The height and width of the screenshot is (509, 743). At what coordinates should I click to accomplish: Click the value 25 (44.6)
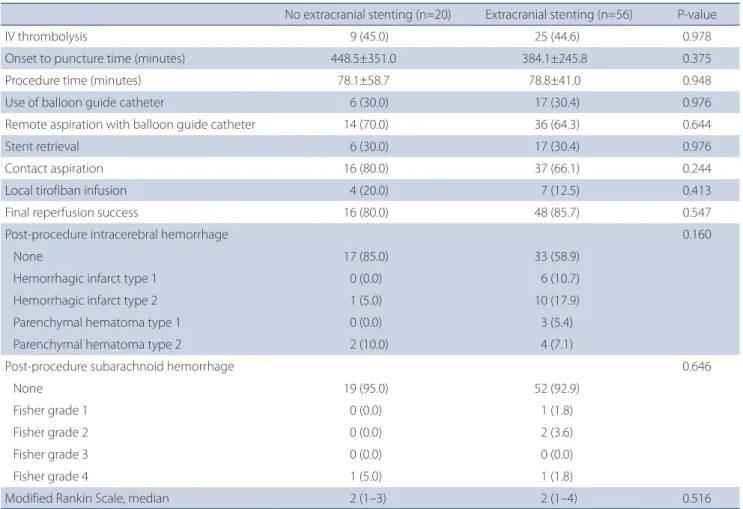[x=557, y=36]
